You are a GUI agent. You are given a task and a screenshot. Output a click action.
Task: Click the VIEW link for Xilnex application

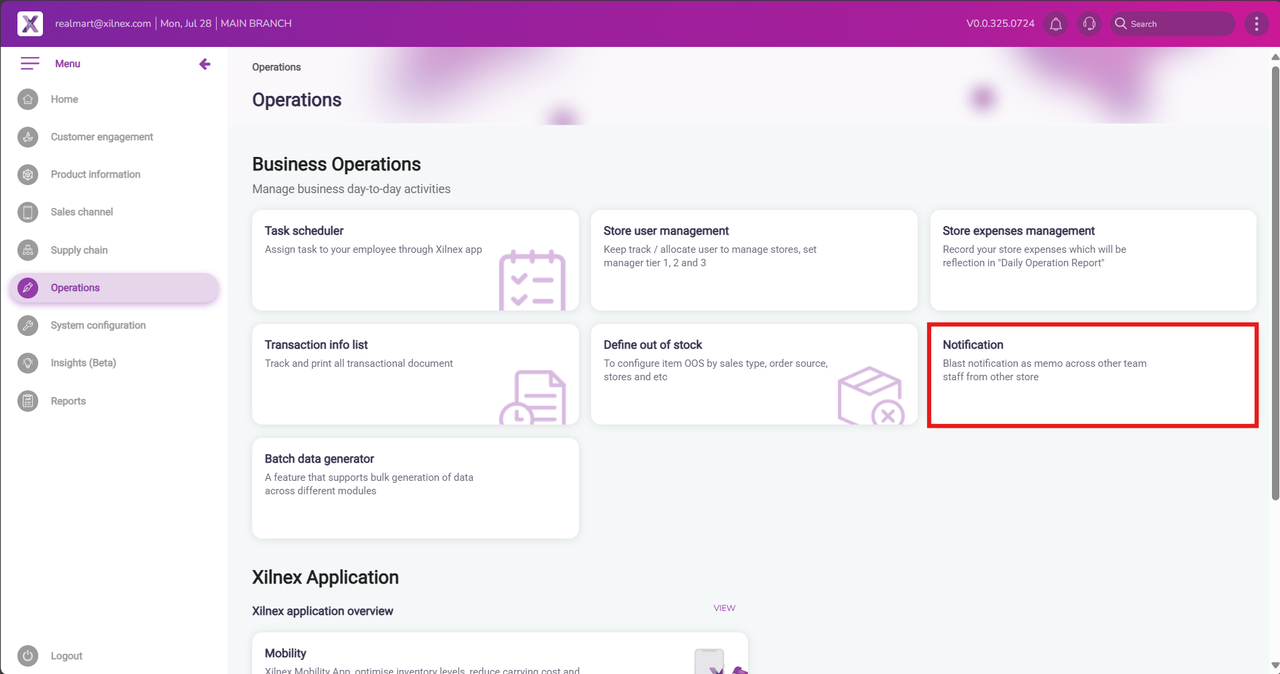coord(724,608)
